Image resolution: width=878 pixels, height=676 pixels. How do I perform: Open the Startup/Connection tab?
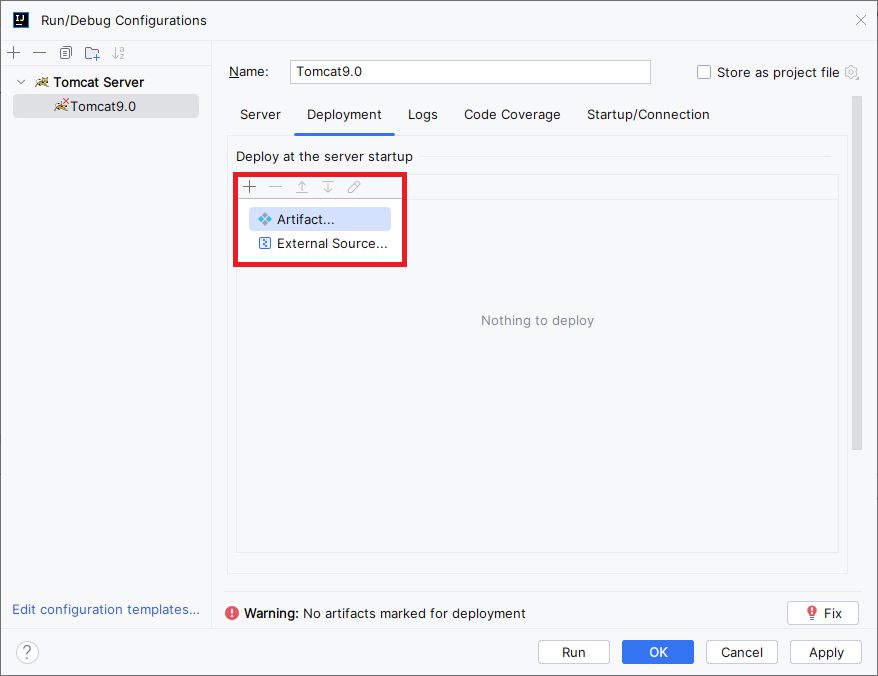tap(648, 114)
